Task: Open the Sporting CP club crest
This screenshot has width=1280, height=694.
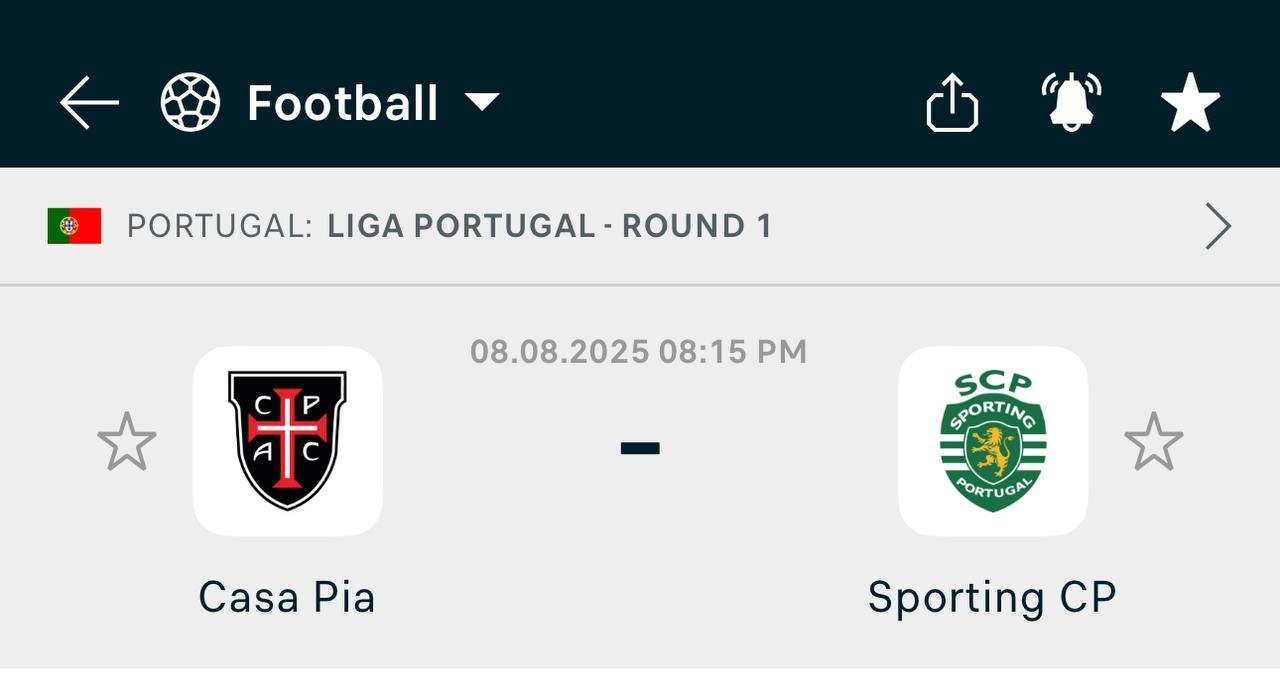Action: click(x=993, y=441)
